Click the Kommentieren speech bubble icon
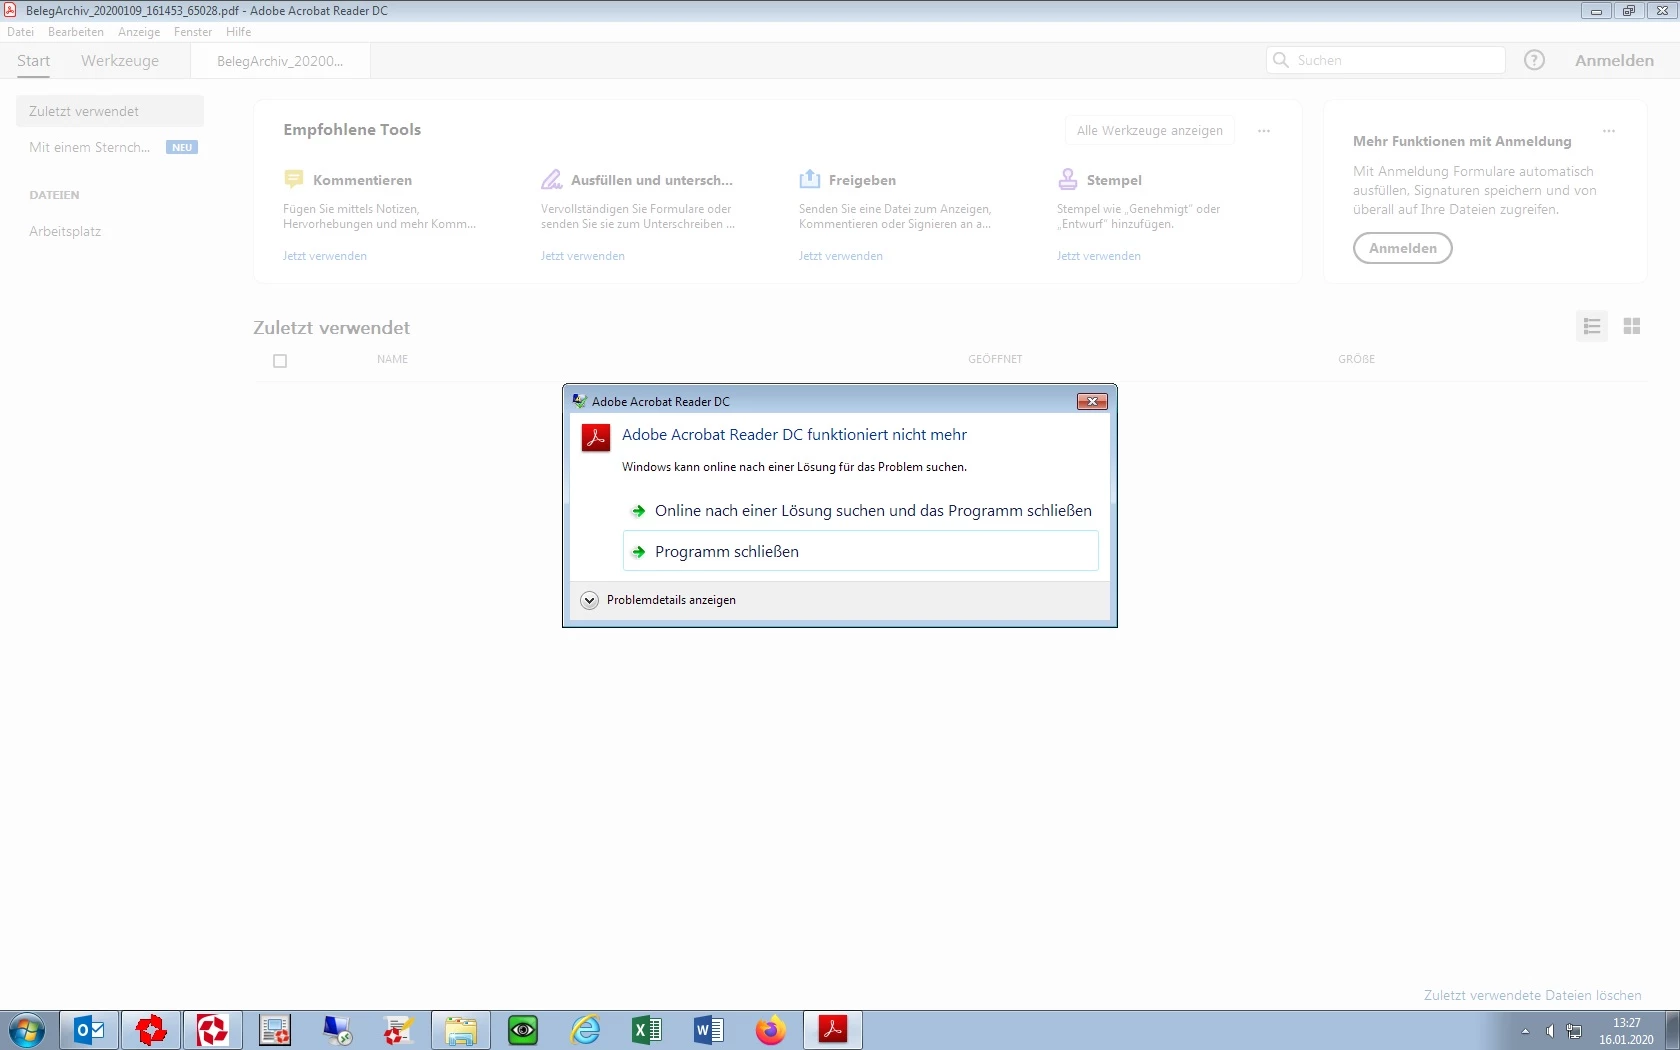1680x1050 pixels. pyautogui.click(x=293, y=179)
